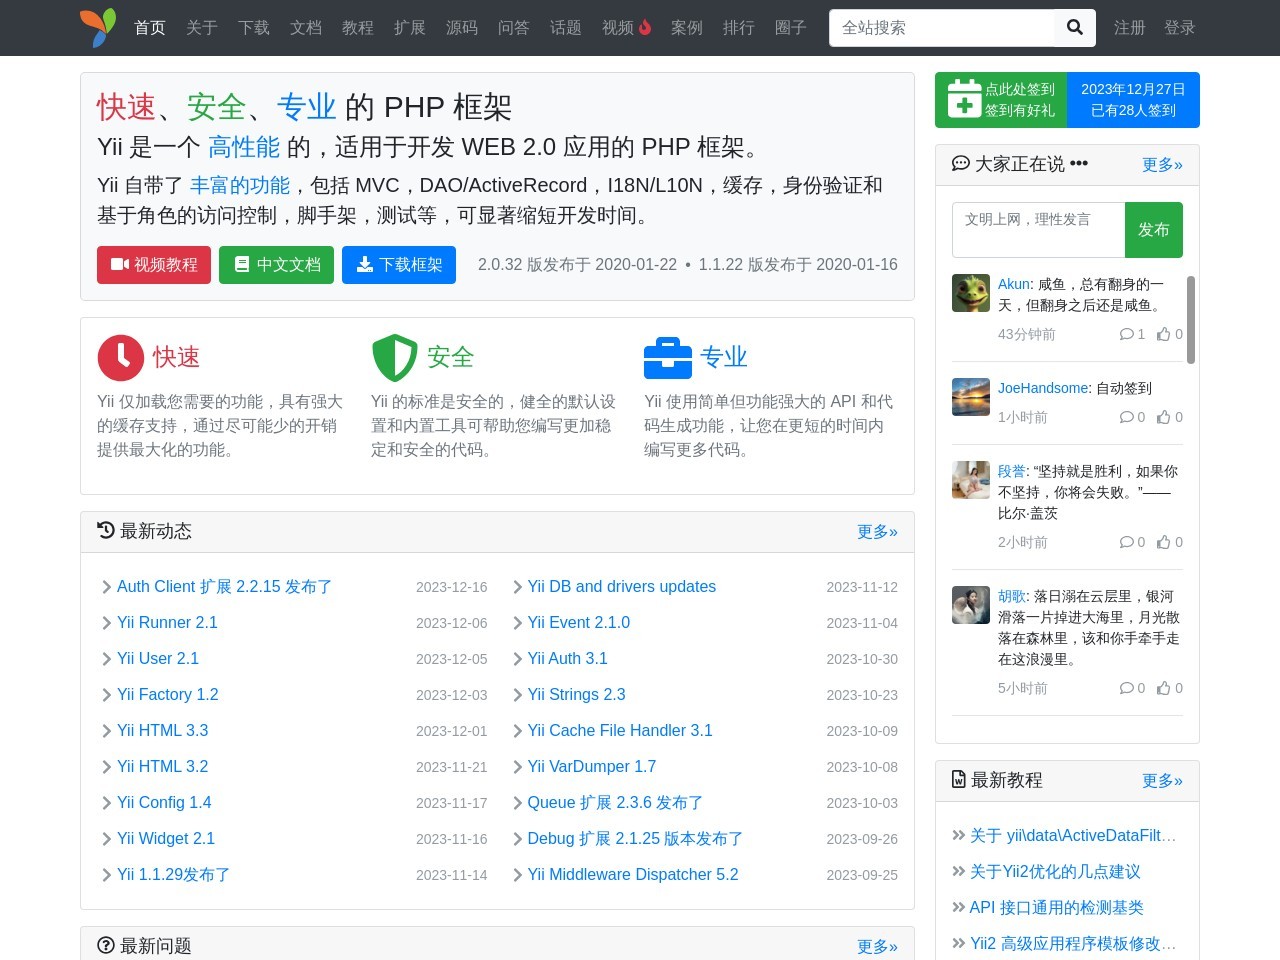1280x960 pixels.
Task: Open the 文档 menu item
Action: point(305,28)
